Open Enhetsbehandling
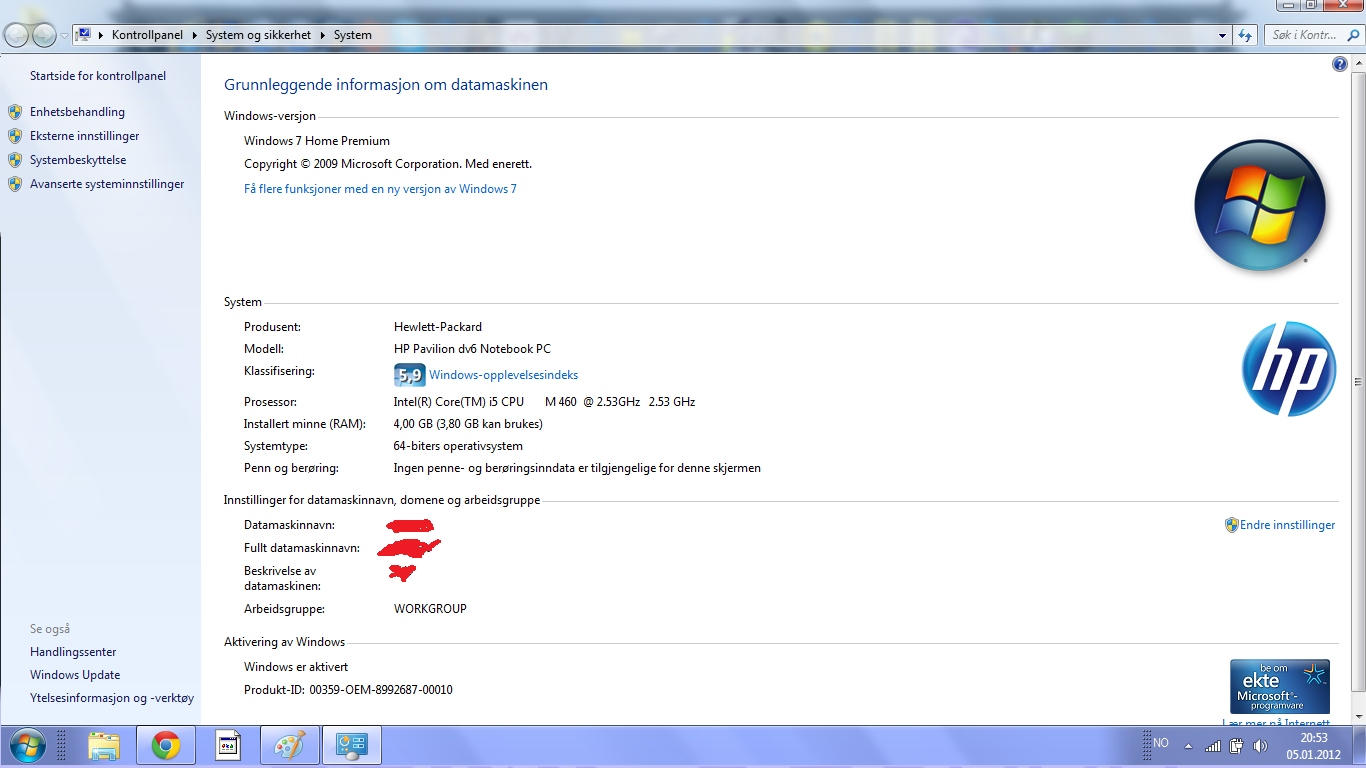The width and height of the screenshot is (1366, 768). 77,112
